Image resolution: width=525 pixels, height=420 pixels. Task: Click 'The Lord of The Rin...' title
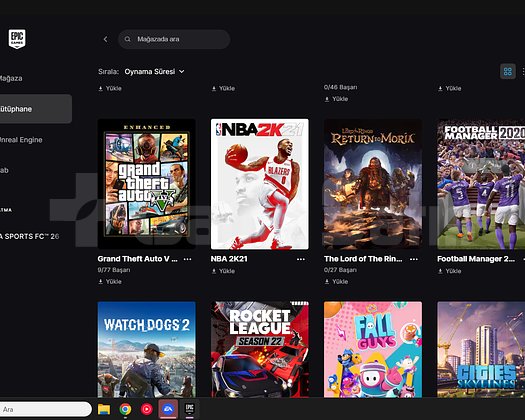pos(363,259)
